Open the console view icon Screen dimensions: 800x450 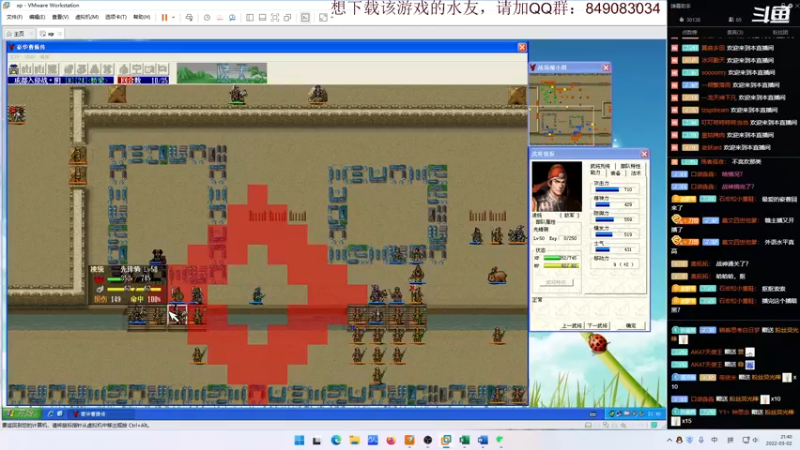[305, 17]
